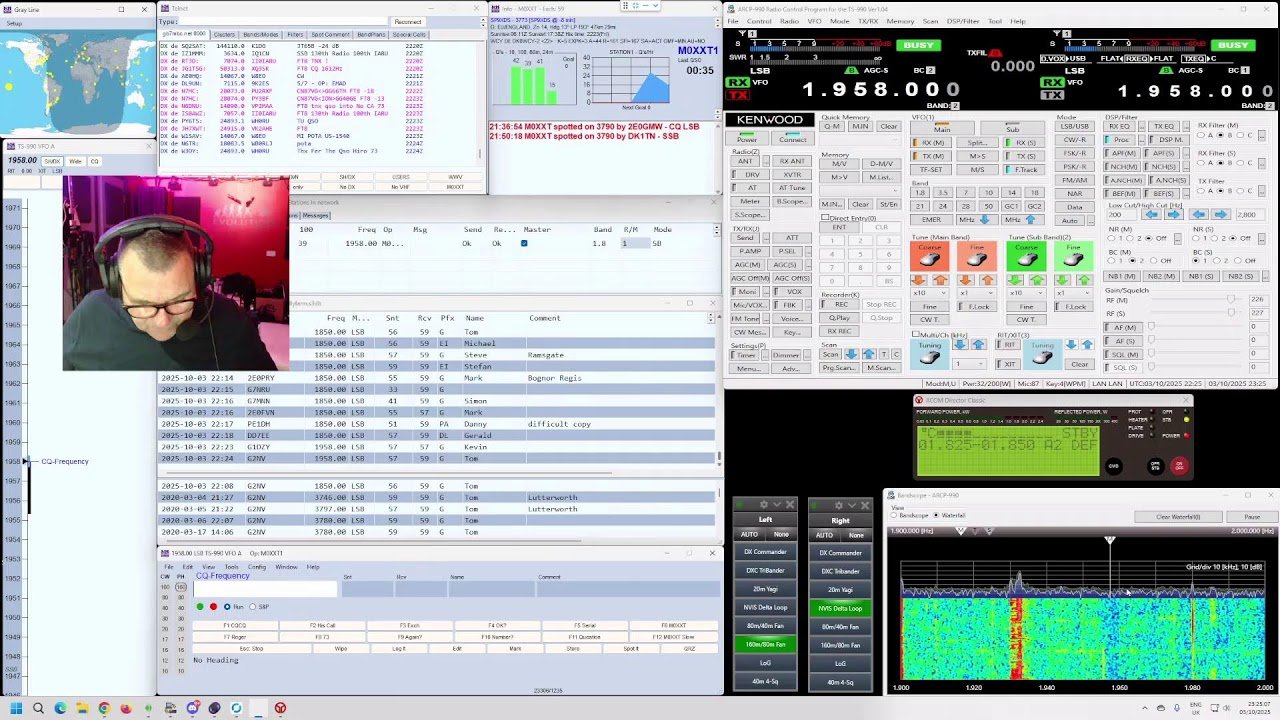Image resolution: width=1280 pixels, height=720 pixels.
Task: Click the Coarse tune mouse icon (Main Band)
Action: [x=929, y=258]
